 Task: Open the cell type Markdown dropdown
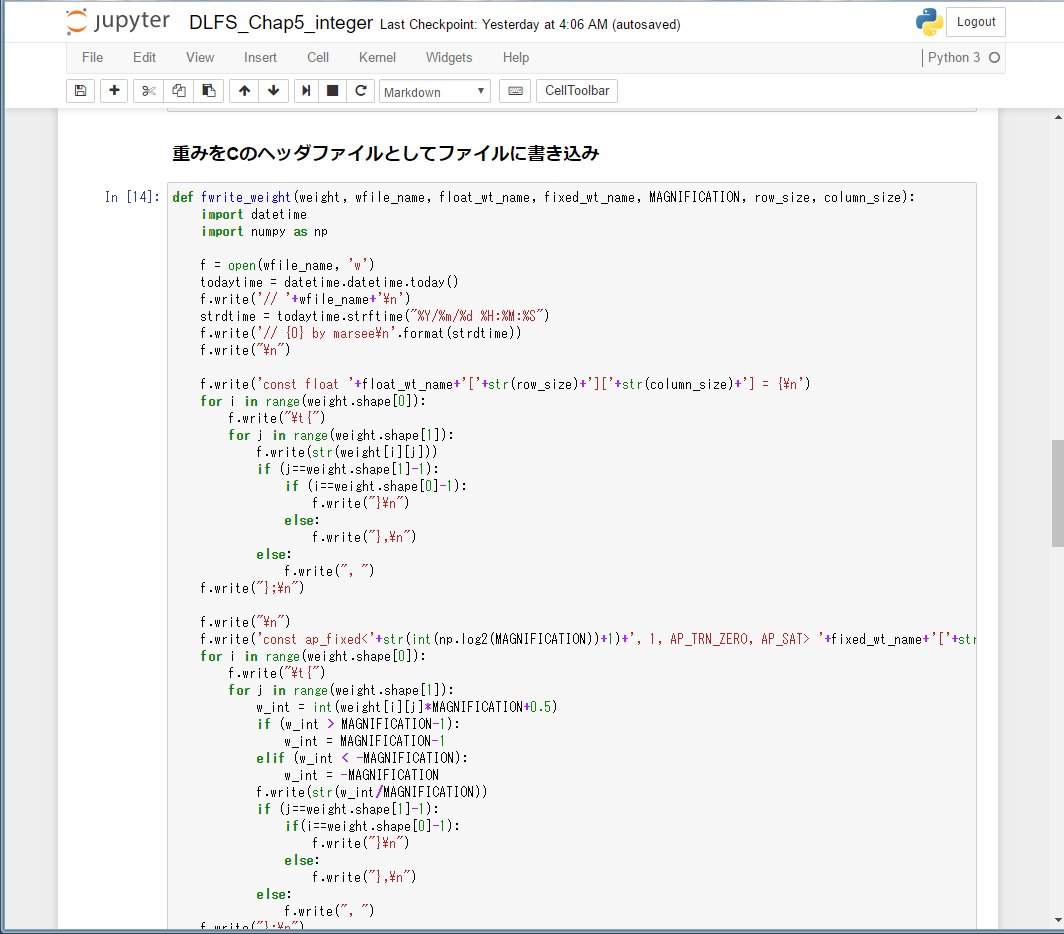click(434, 92)
